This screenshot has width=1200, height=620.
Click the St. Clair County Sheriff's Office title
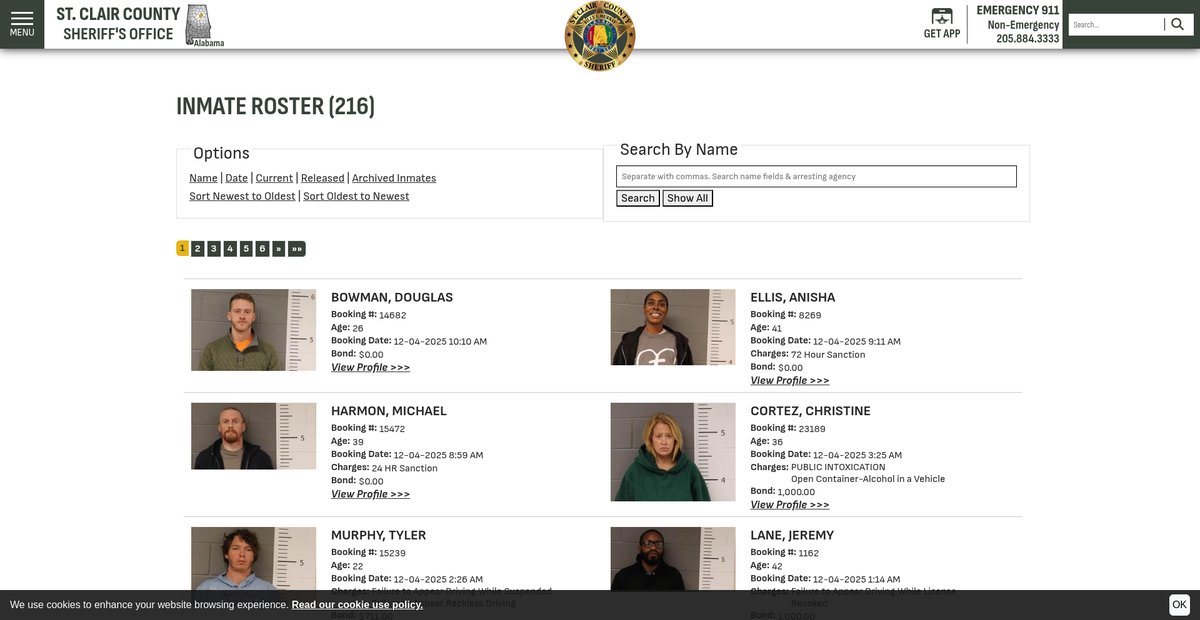click(x=118, y=24)
